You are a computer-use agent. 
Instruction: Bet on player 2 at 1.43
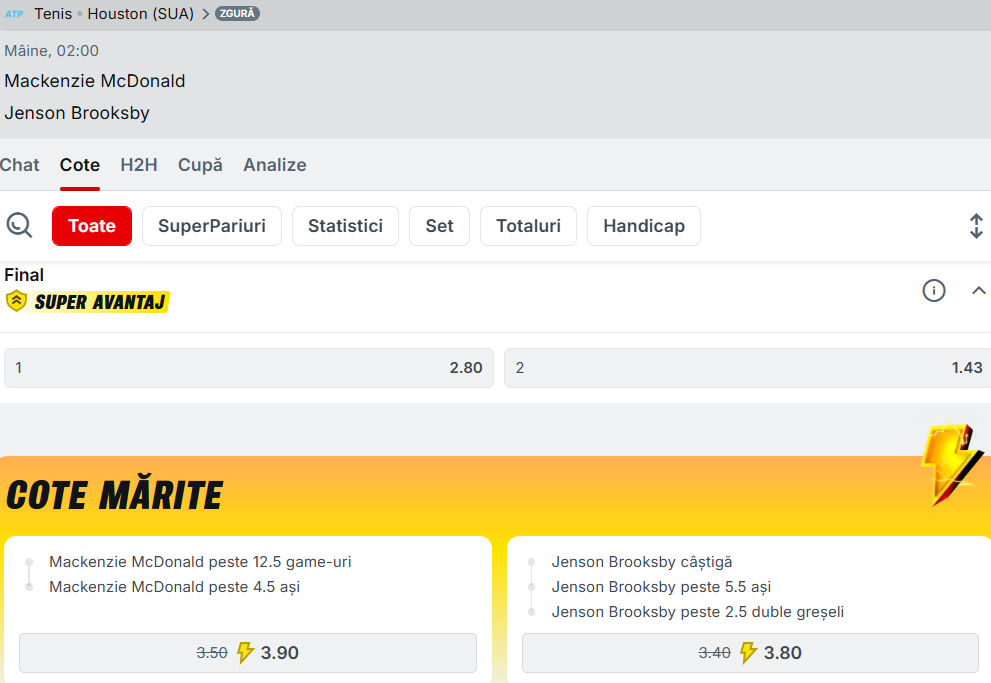pos(748,368)
